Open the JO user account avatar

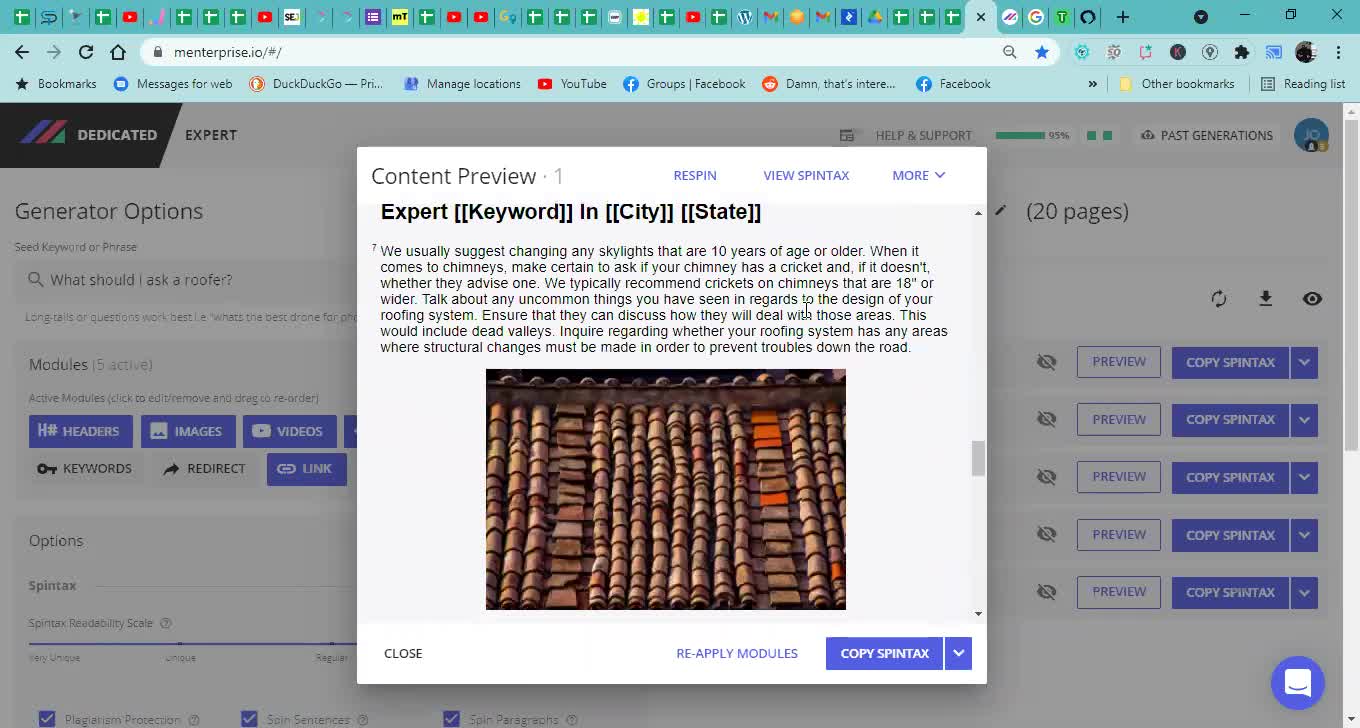coord(1311,135)
